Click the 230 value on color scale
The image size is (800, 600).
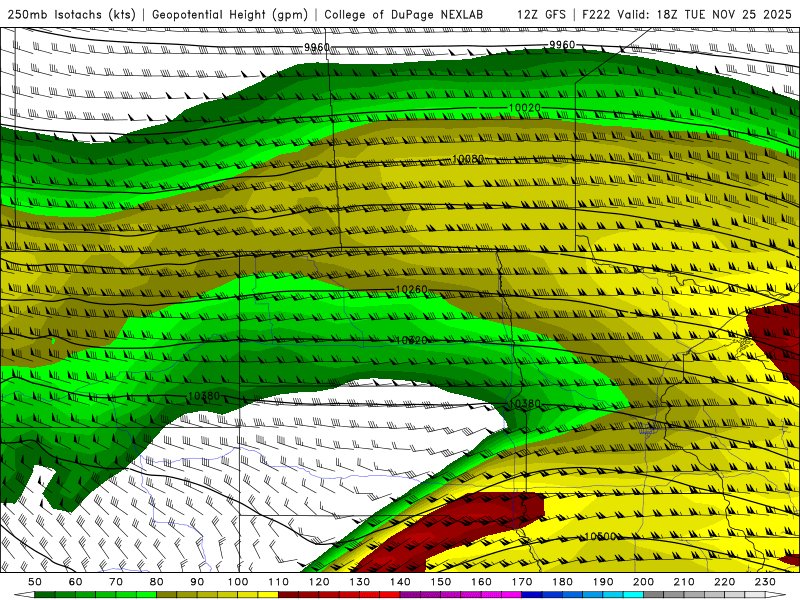765,582
